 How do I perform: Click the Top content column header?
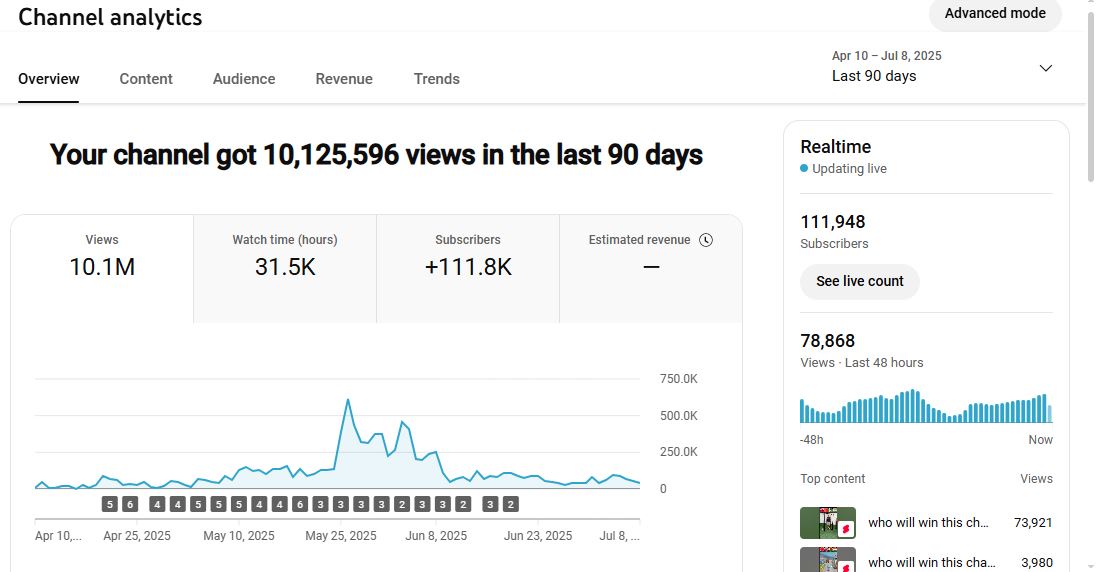coord(832,479)
